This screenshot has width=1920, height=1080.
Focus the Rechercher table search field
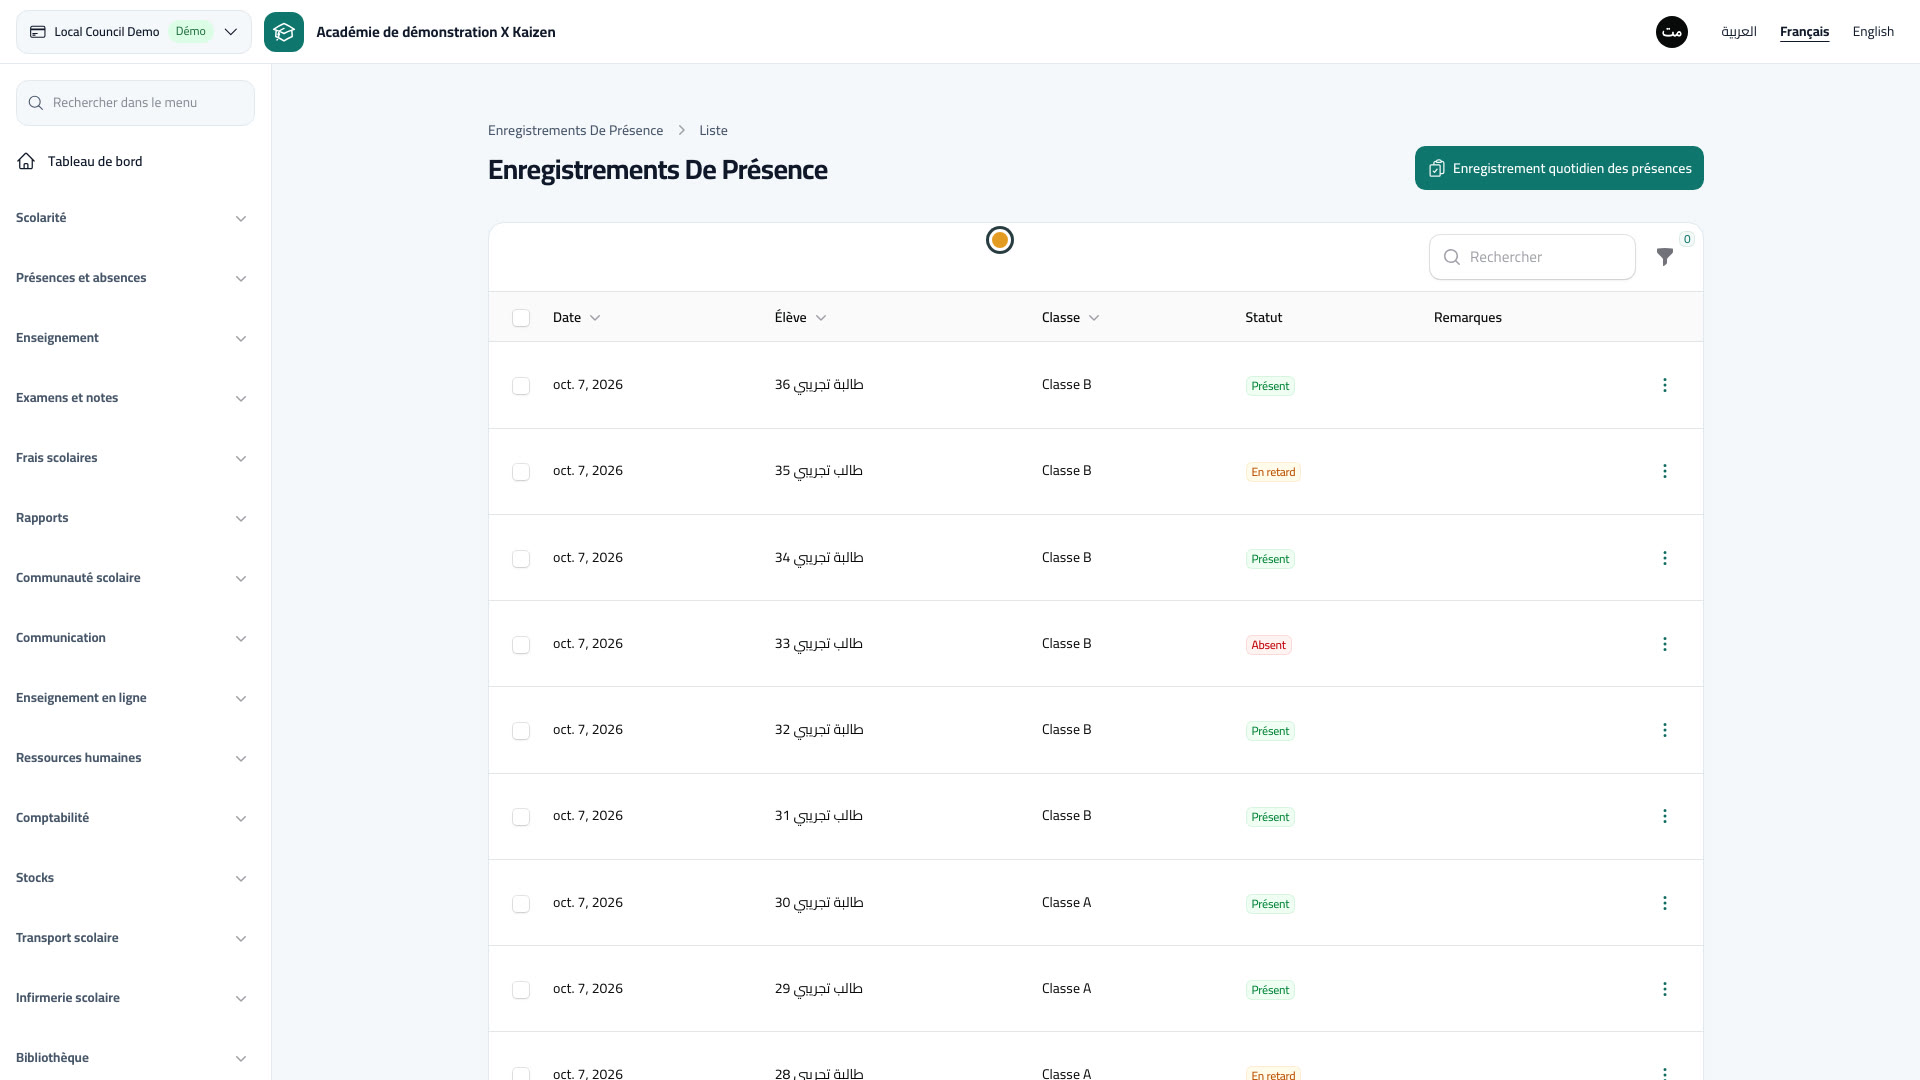(x=1532, y=257)
